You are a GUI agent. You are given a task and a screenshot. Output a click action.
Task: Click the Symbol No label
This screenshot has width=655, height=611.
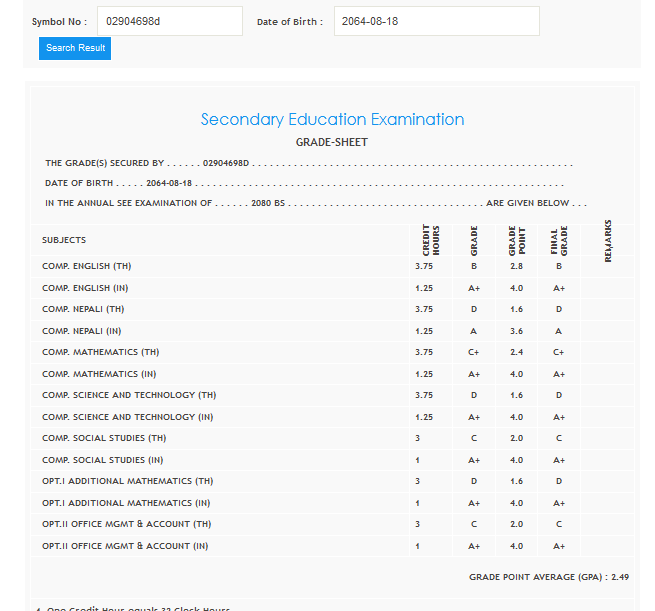[x=59, y=21]
